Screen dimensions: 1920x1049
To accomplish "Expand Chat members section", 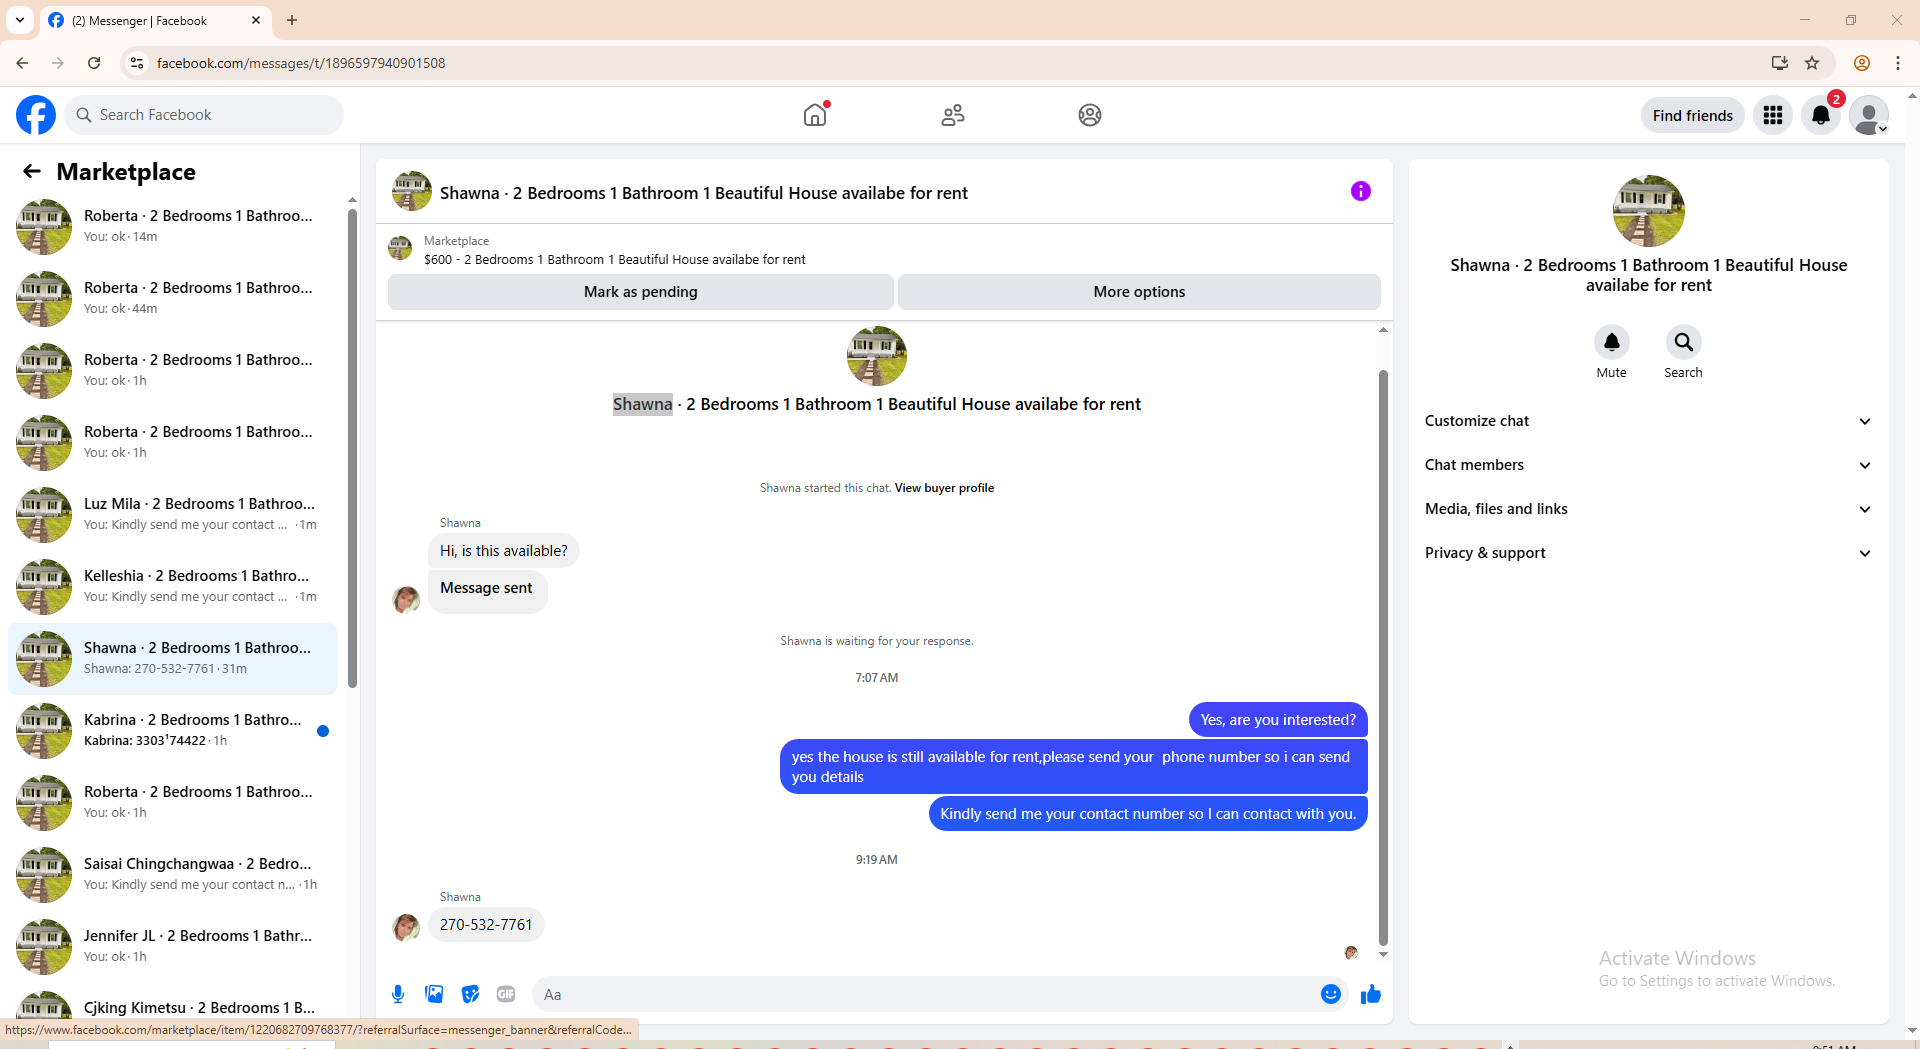I will [1648, 465].
